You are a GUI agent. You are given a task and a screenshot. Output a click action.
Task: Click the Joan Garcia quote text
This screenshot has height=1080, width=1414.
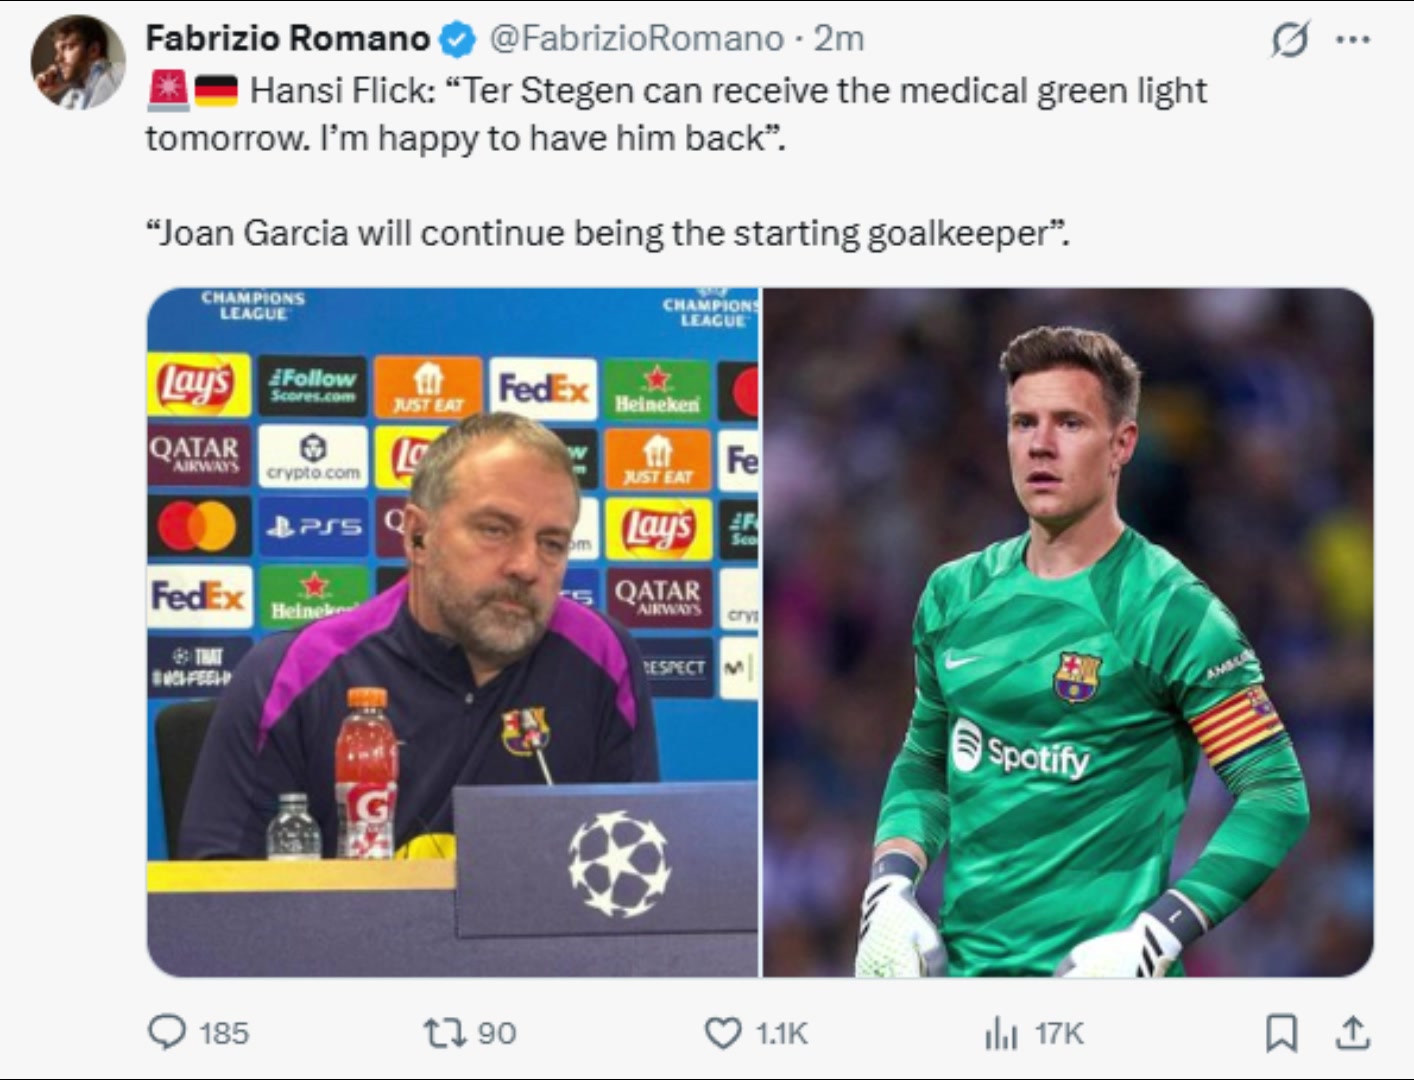(x=607, y=233)
